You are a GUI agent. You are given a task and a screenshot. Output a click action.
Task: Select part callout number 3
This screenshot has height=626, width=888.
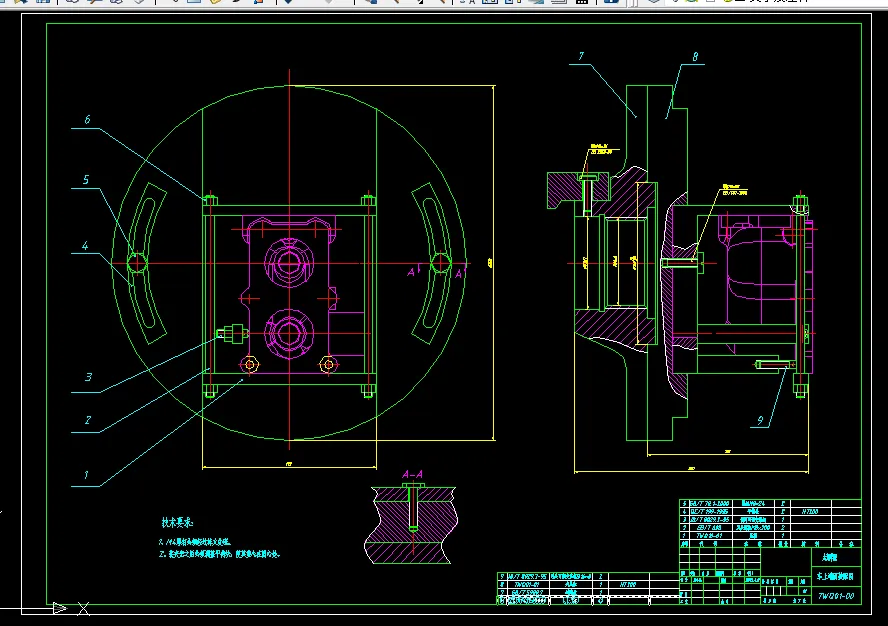(x=88, y=377)
